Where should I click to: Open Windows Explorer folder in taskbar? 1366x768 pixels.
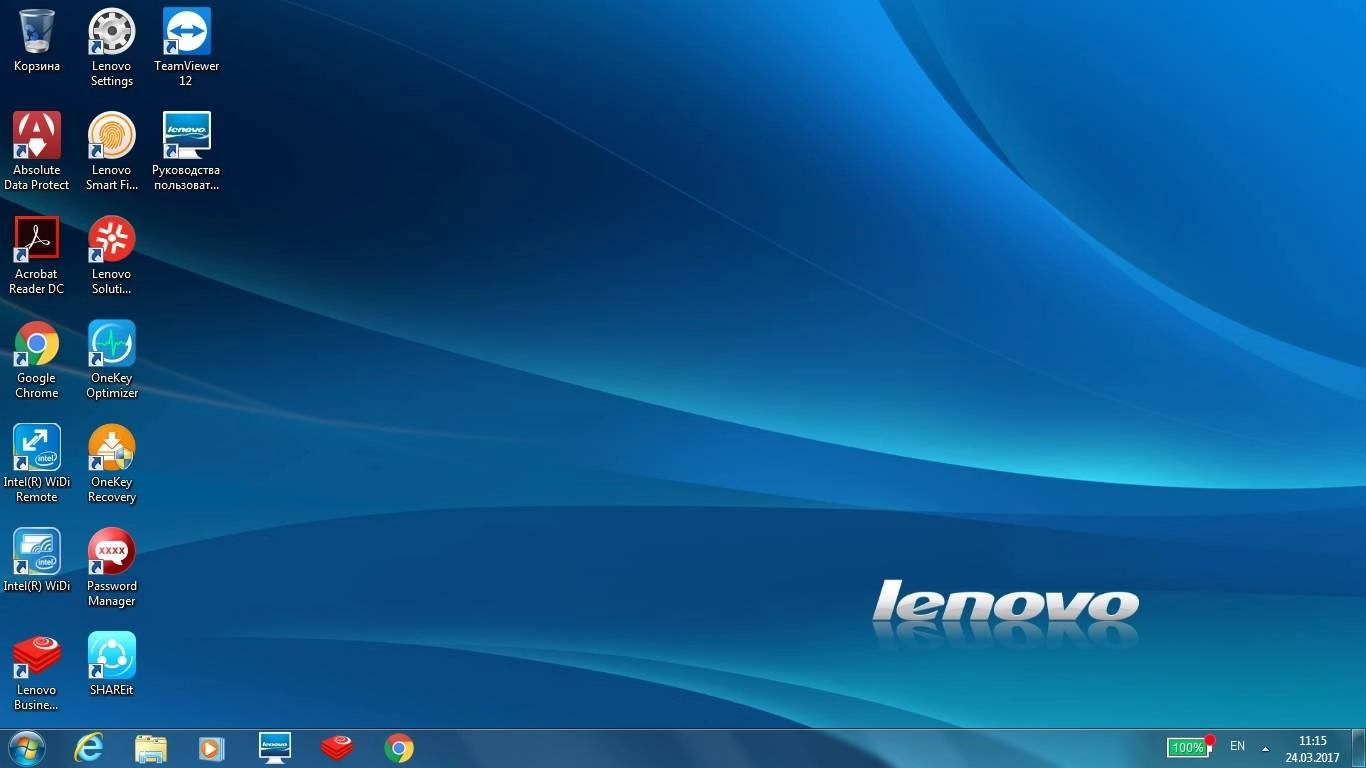[151, 748]
